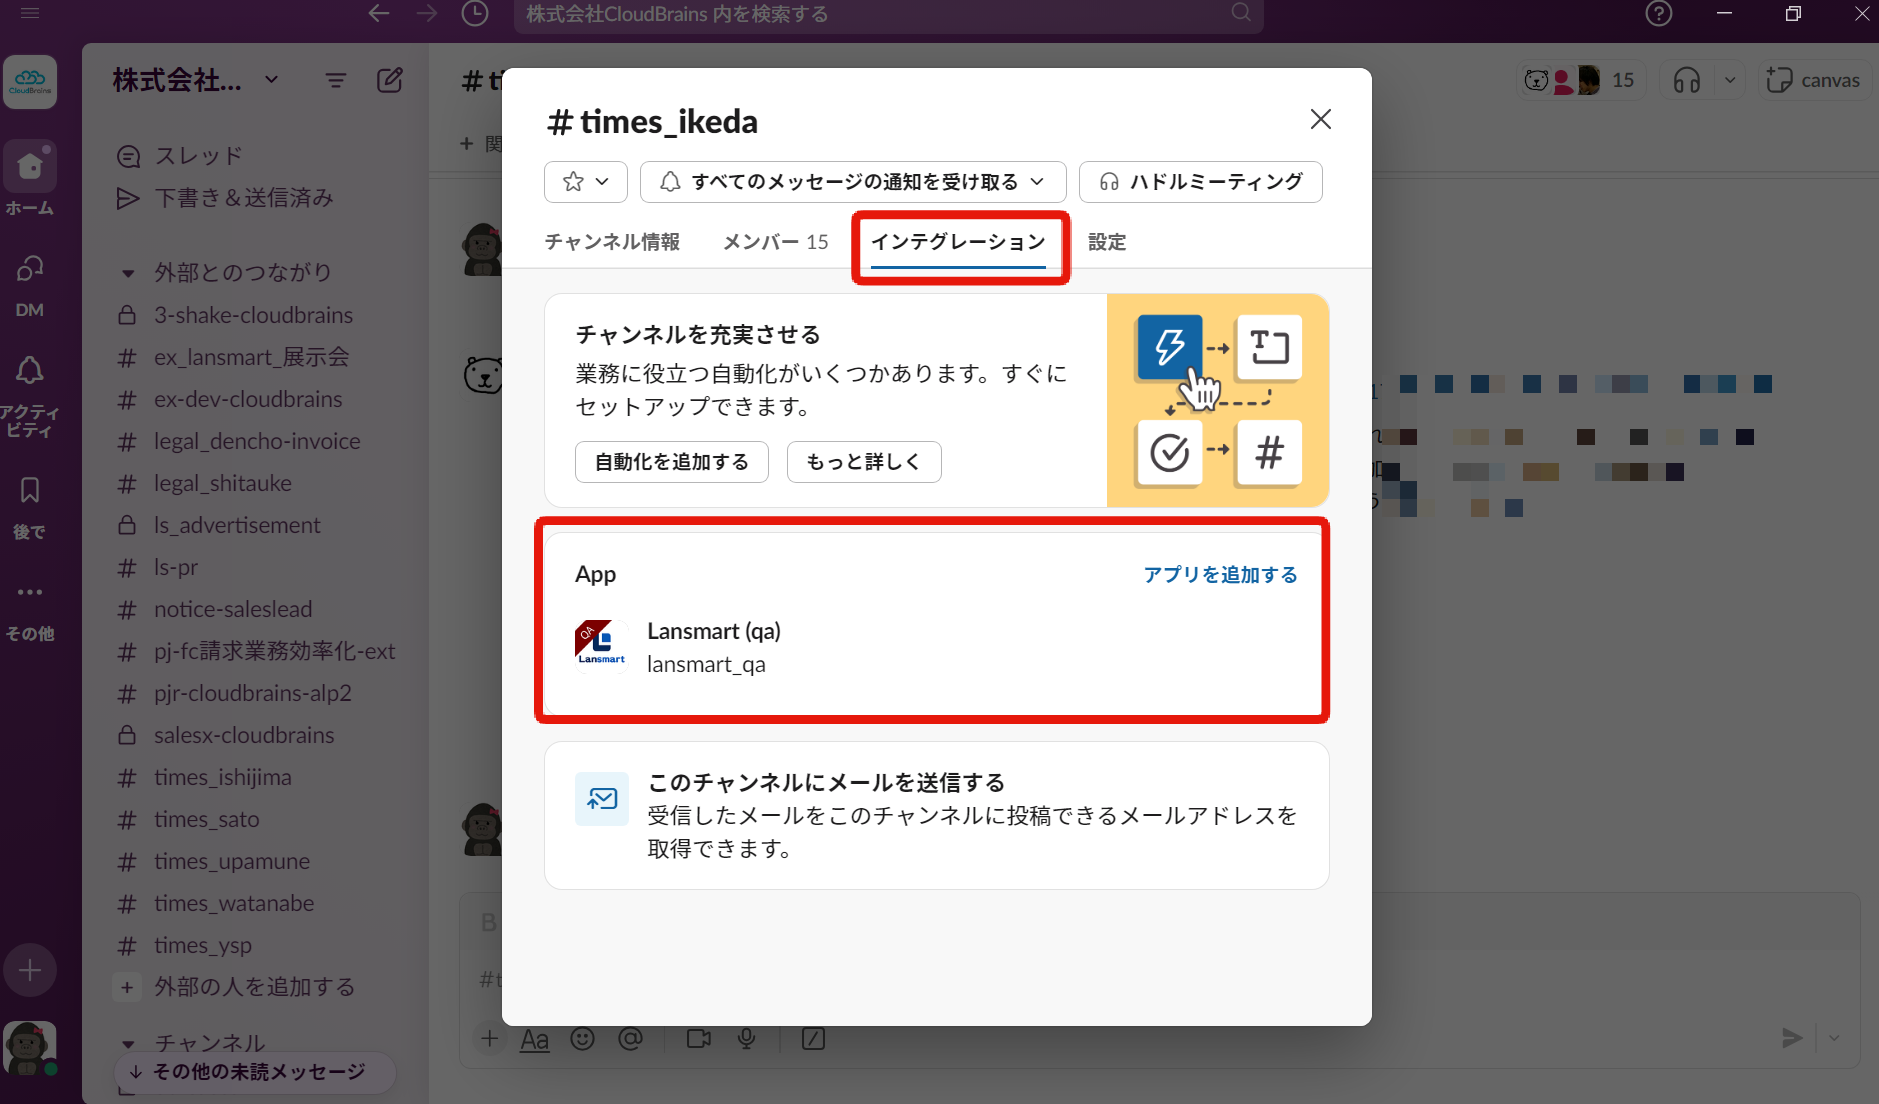Close the times_ikeda channel details dialog
1879x1104 pixels.
click(1320, 120)
